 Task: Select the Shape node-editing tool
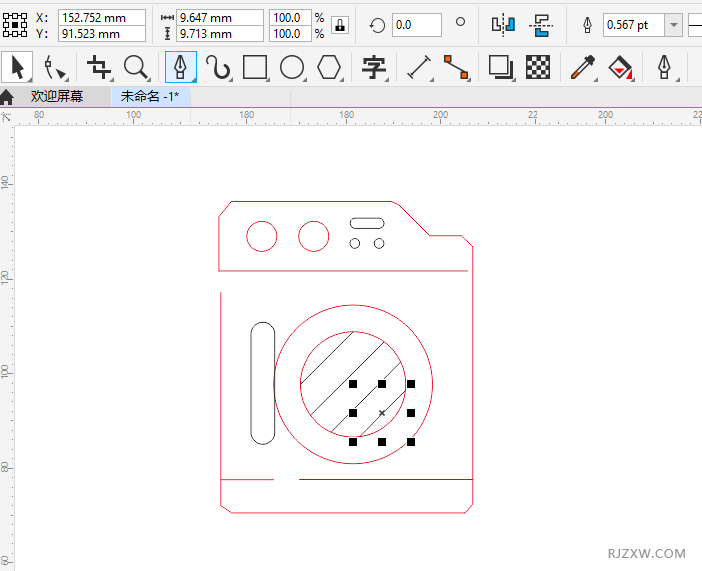click(x=56, y=68)
